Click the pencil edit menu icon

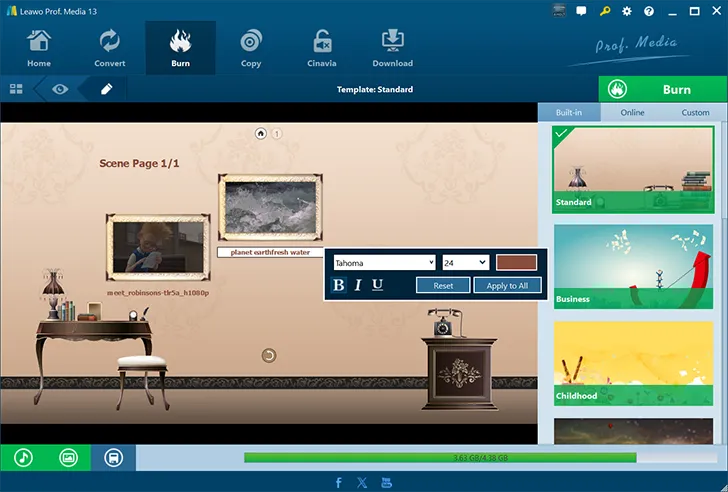click(106, 89)
